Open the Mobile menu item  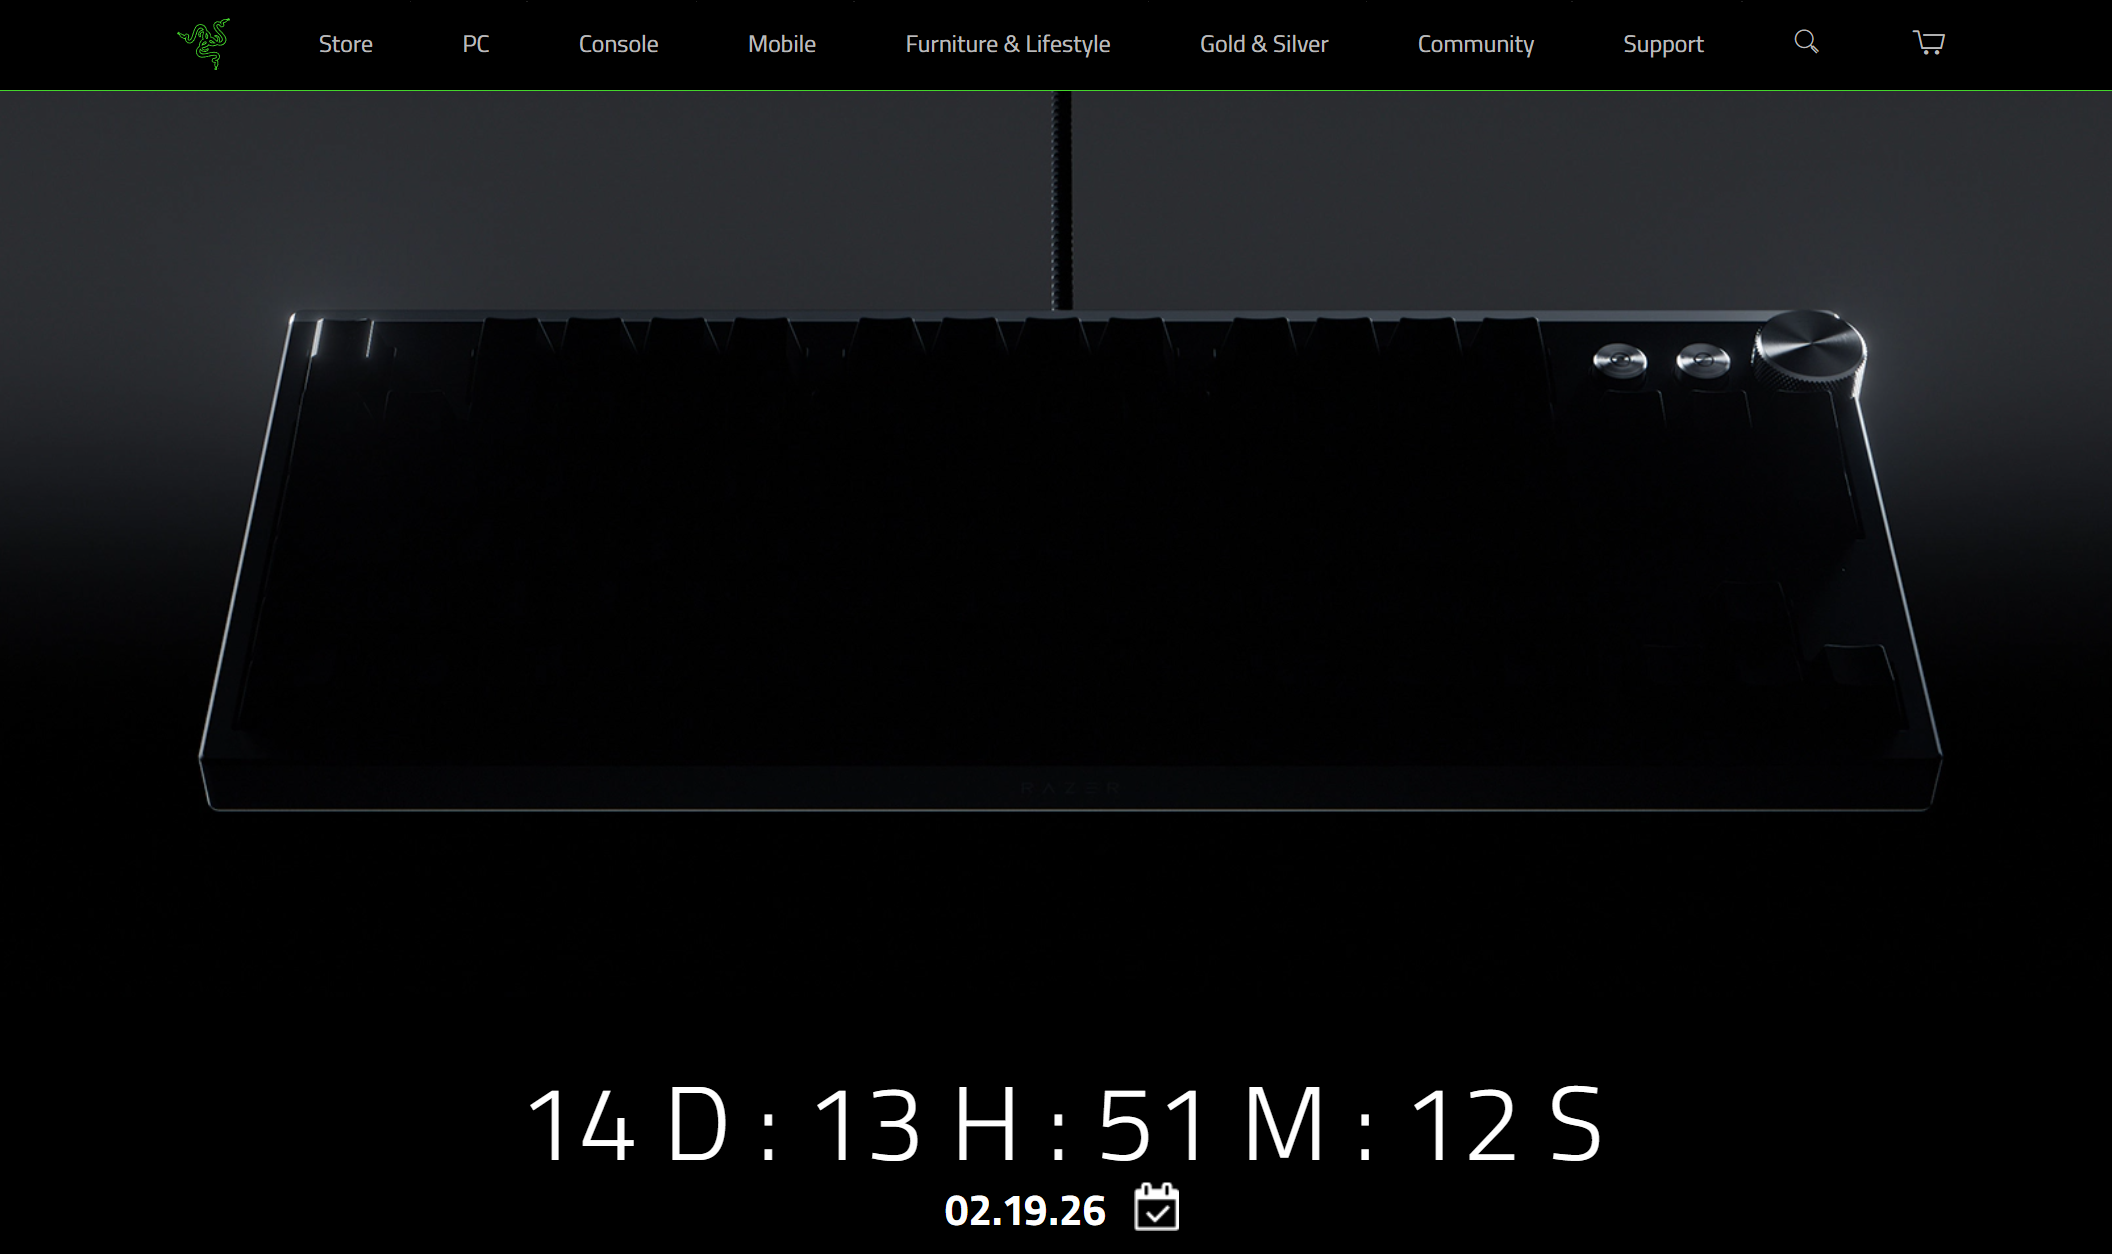click(x=782, y=44)
